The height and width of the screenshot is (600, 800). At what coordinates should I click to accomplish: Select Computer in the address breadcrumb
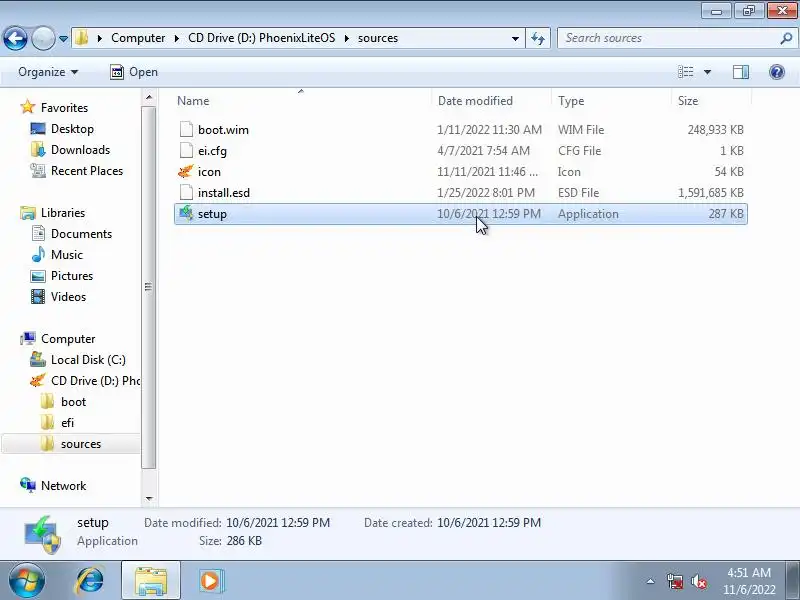138,38
